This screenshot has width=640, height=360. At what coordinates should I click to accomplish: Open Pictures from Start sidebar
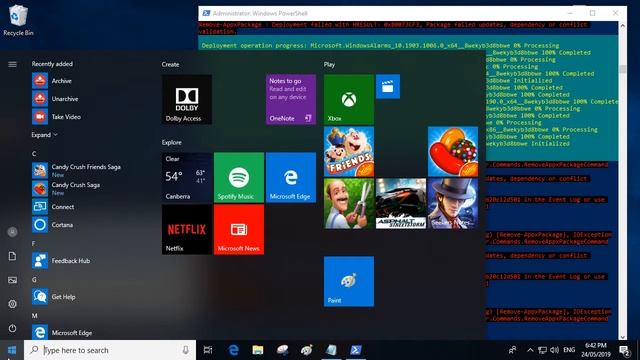(x=12, y=280)
